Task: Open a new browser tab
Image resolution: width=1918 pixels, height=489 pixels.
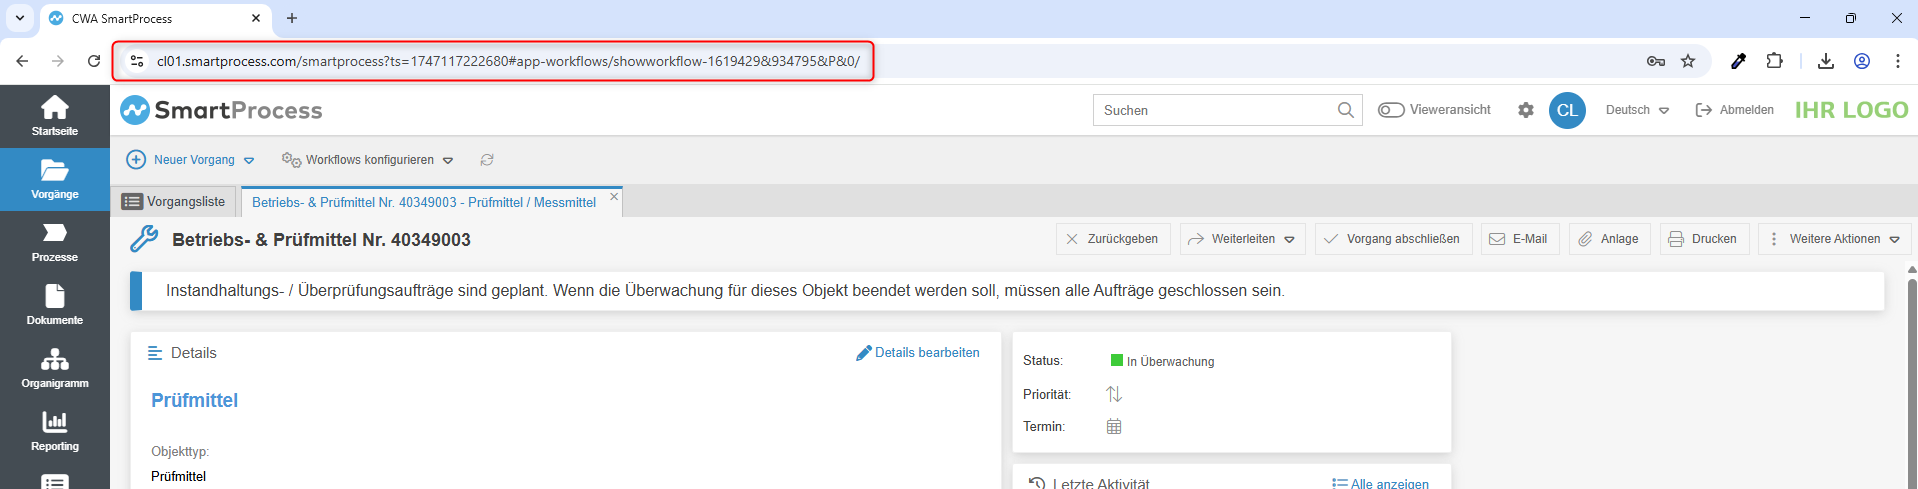Action: [x=292, y=18]
